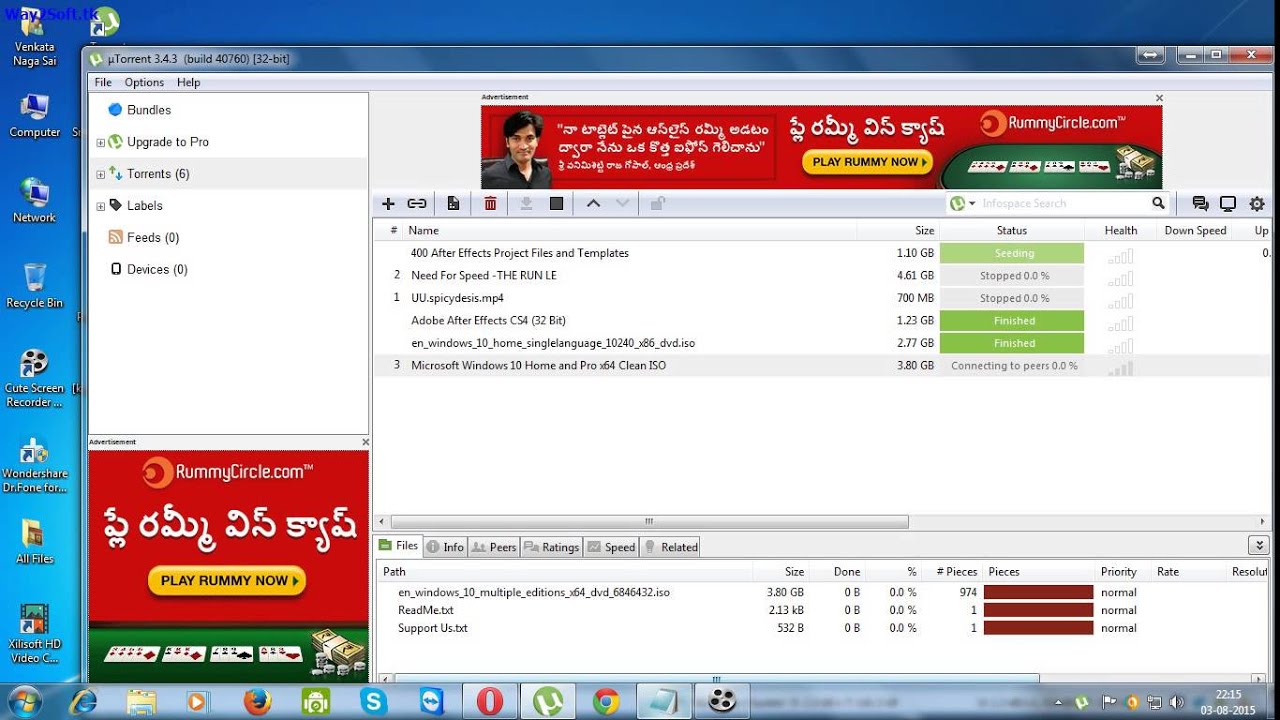
Task: Switch to the Ratings tab
Action: pos(552,547)
